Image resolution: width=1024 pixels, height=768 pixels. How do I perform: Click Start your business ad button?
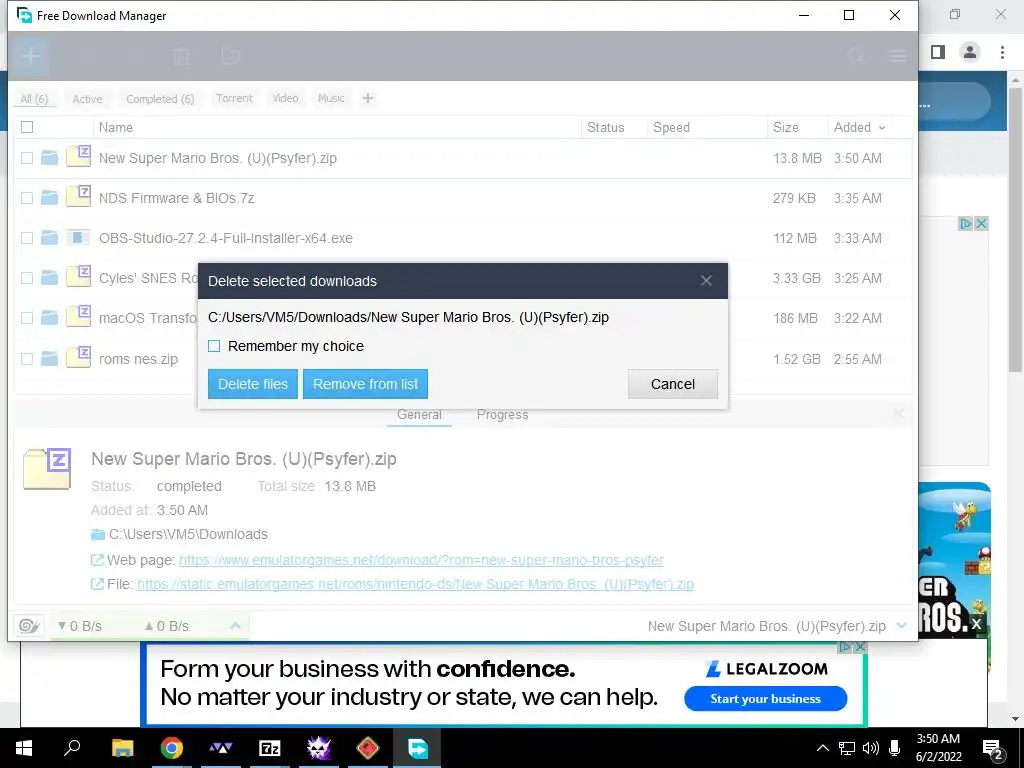point(765,699)
